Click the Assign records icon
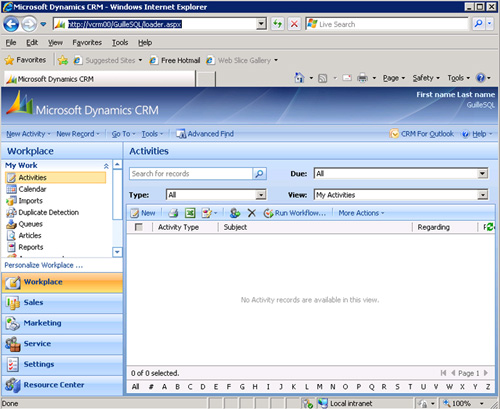Screen dimensions: 500x409 (x=235, y=213)
